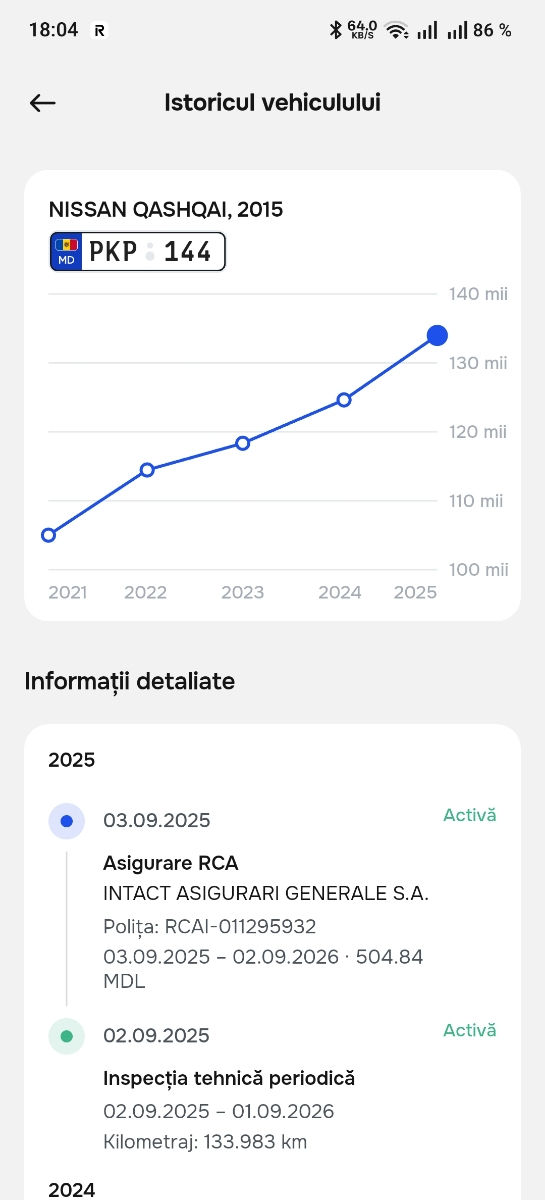Tap the blue dot beside 03.09.2025
Screen dimensions: 545x1200
(67, 821)
